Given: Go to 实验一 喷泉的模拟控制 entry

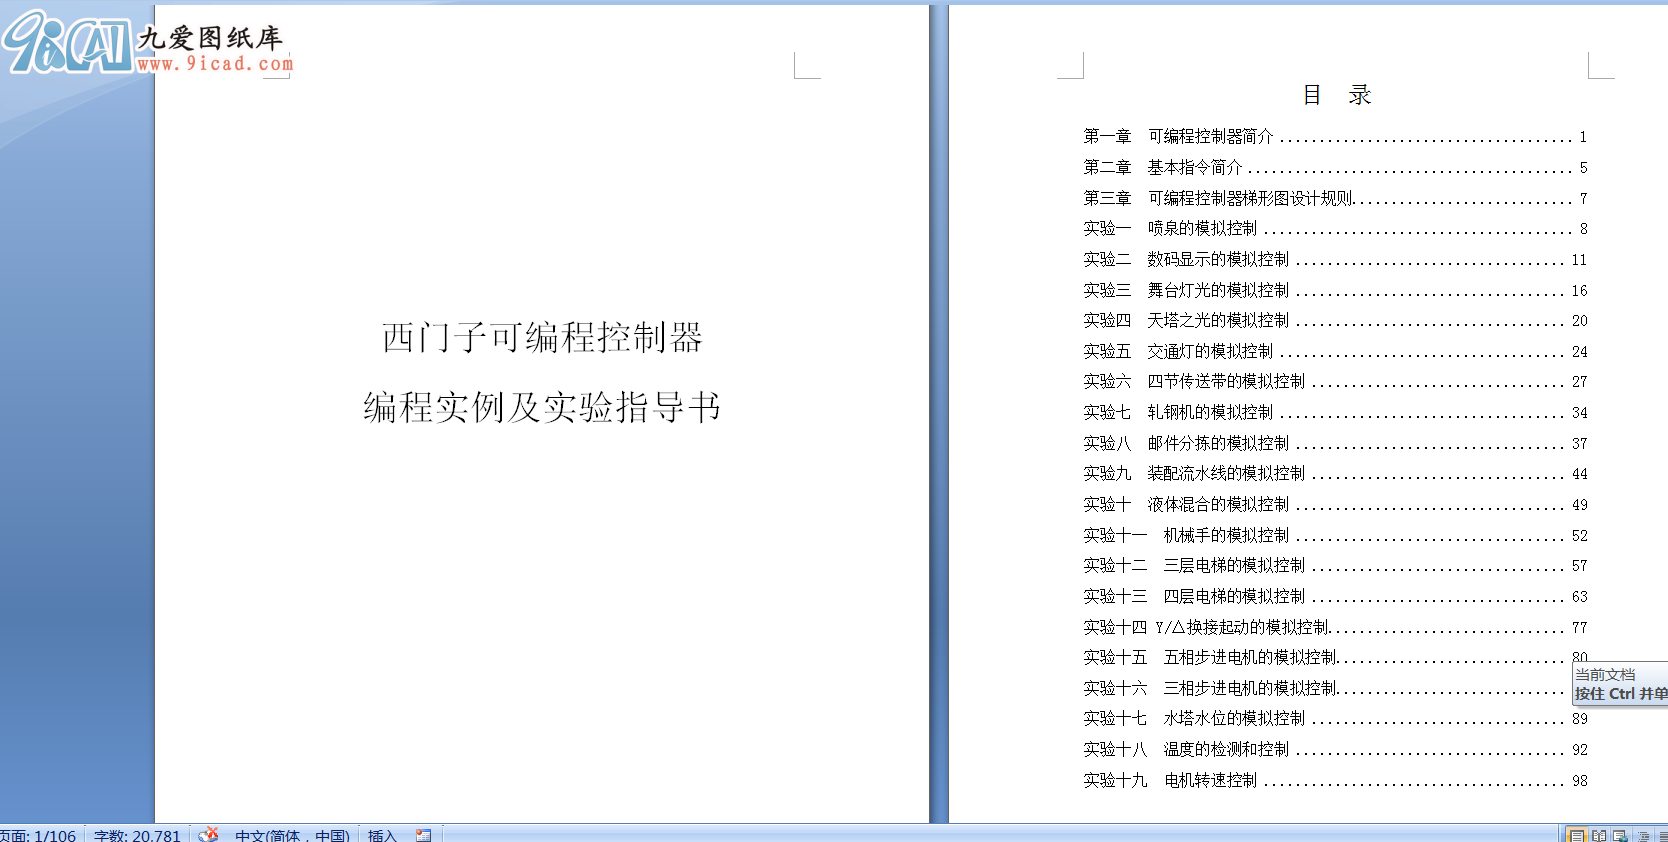Looking at the screenshot, I should point(1202,229).
